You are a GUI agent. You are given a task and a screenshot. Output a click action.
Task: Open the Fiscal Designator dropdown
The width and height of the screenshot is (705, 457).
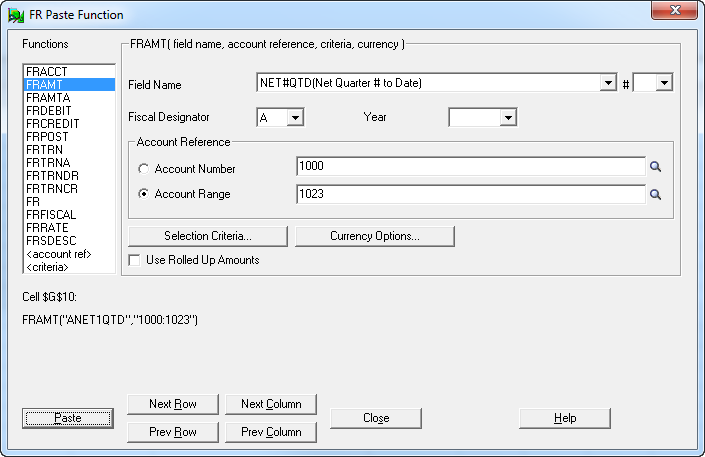pyautogui.click(x=294, y=118)
